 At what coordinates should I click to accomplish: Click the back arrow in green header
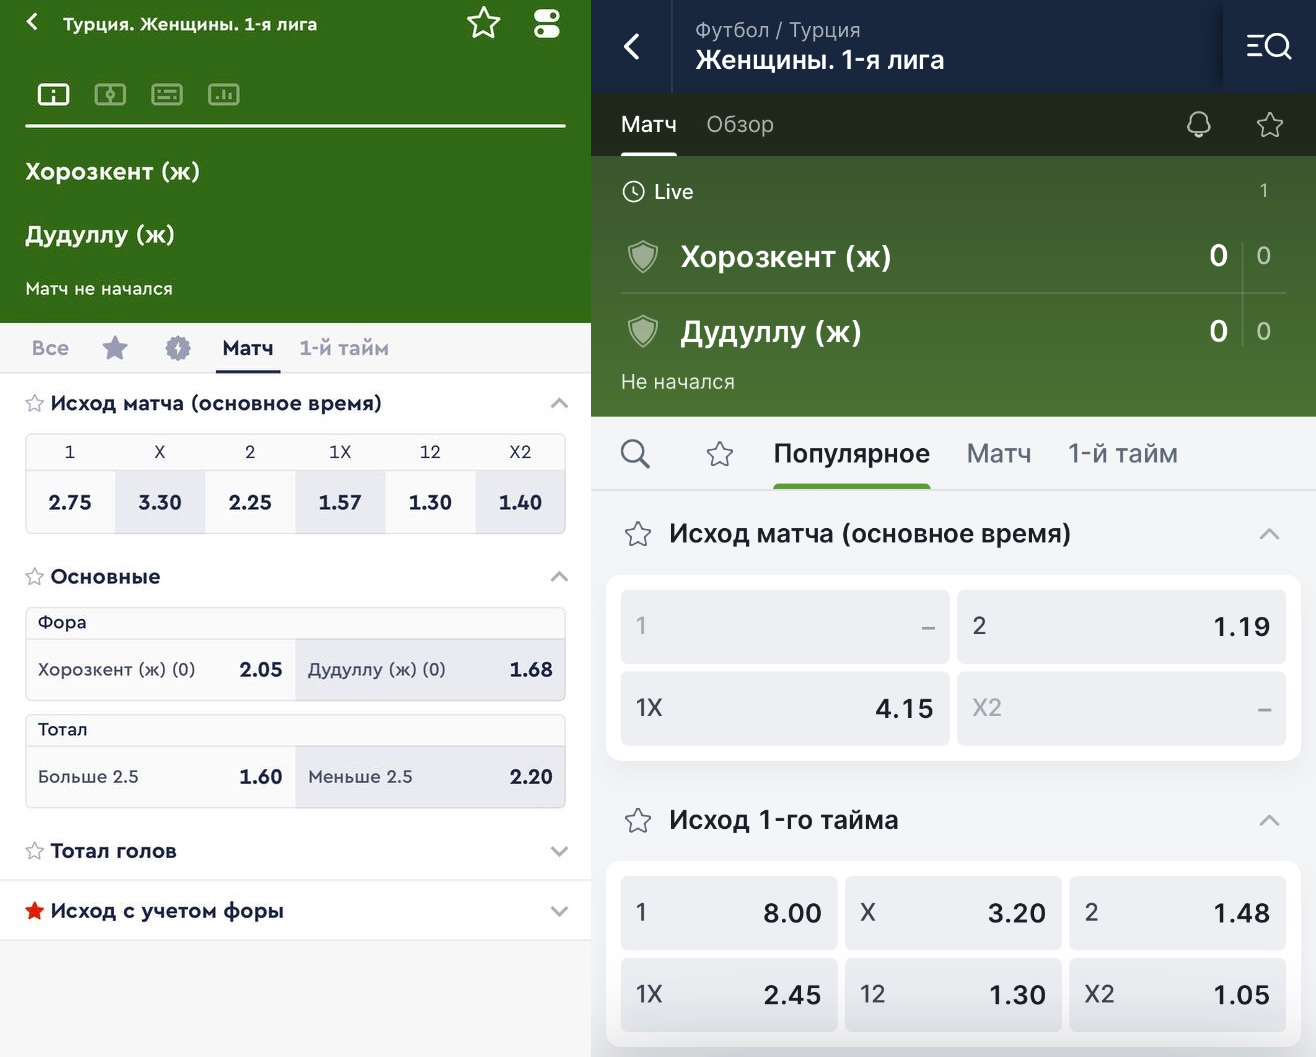click(33, 22)
